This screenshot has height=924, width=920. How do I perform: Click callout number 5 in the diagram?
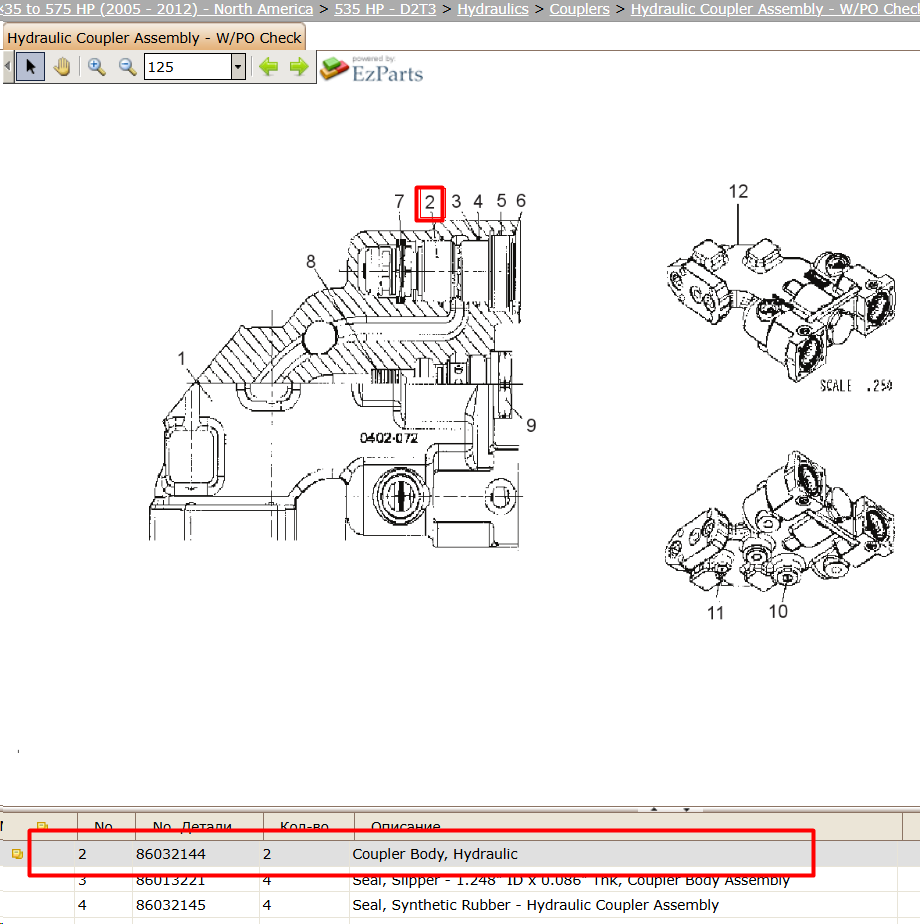pos(501,201)
